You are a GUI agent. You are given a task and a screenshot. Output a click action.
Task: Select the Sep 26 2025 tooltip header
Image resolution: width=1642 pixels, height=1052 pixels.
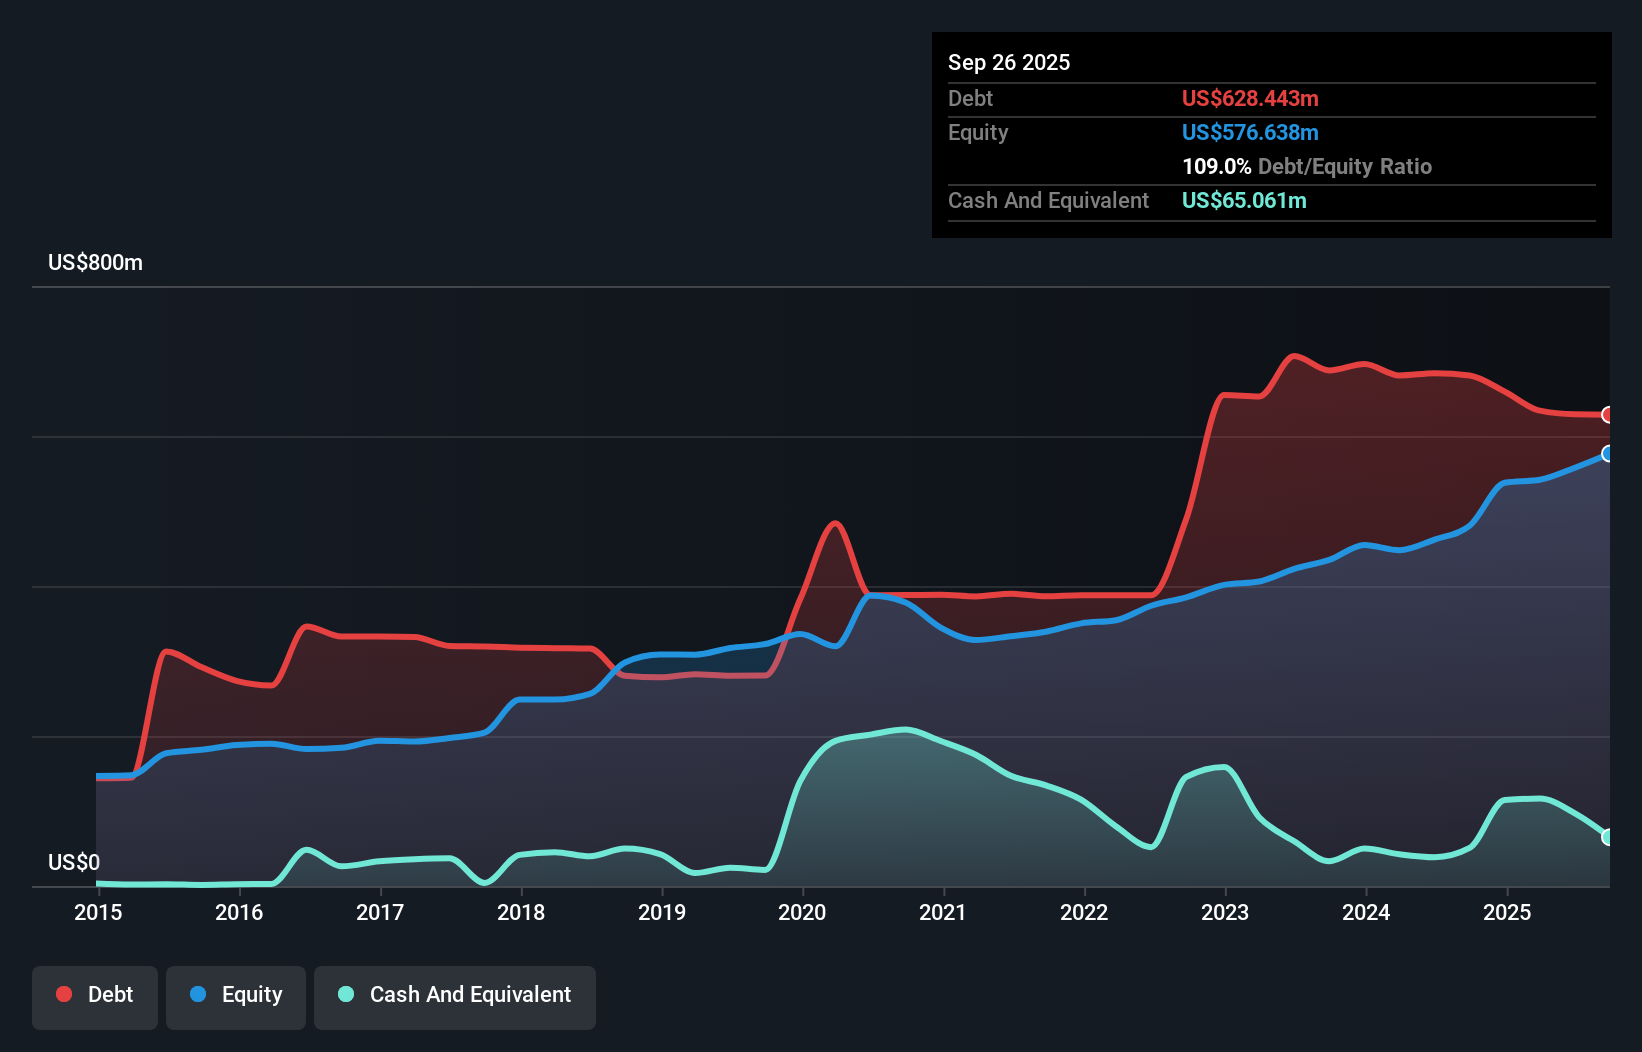click(1009, 62)
